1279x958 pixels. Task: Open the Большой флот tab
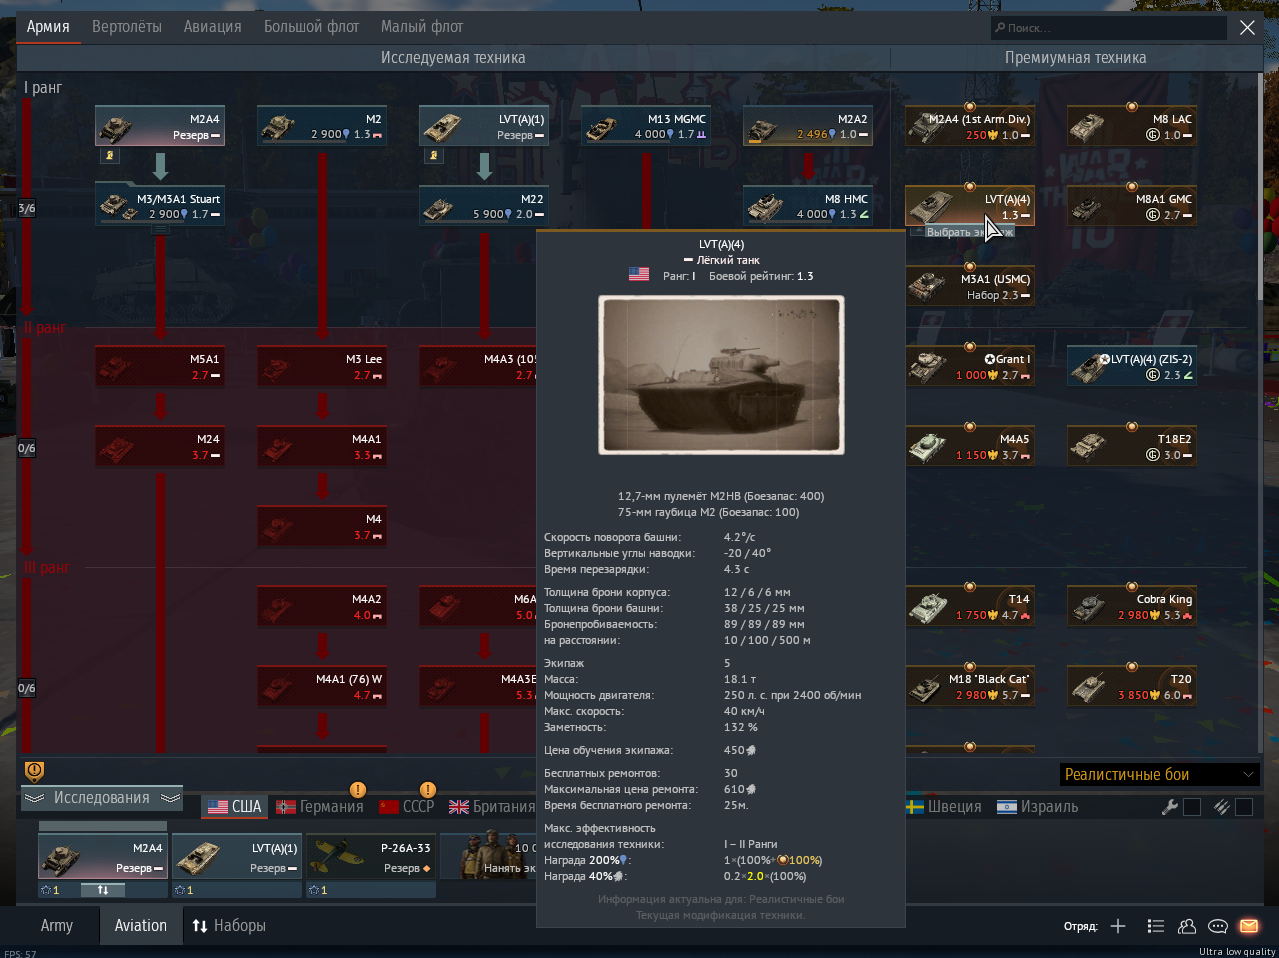311,27
